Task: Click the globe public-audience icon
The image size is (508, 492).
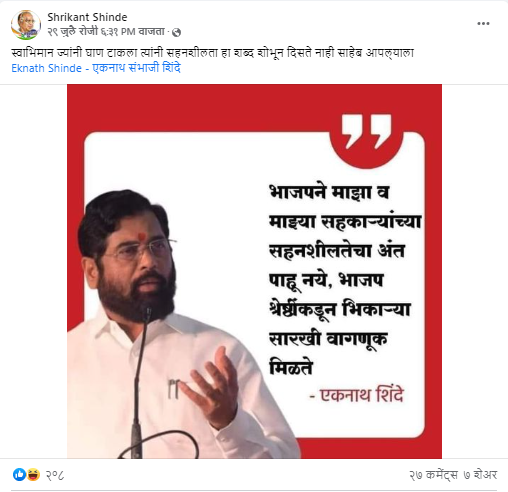Action: tap(177, 32)
